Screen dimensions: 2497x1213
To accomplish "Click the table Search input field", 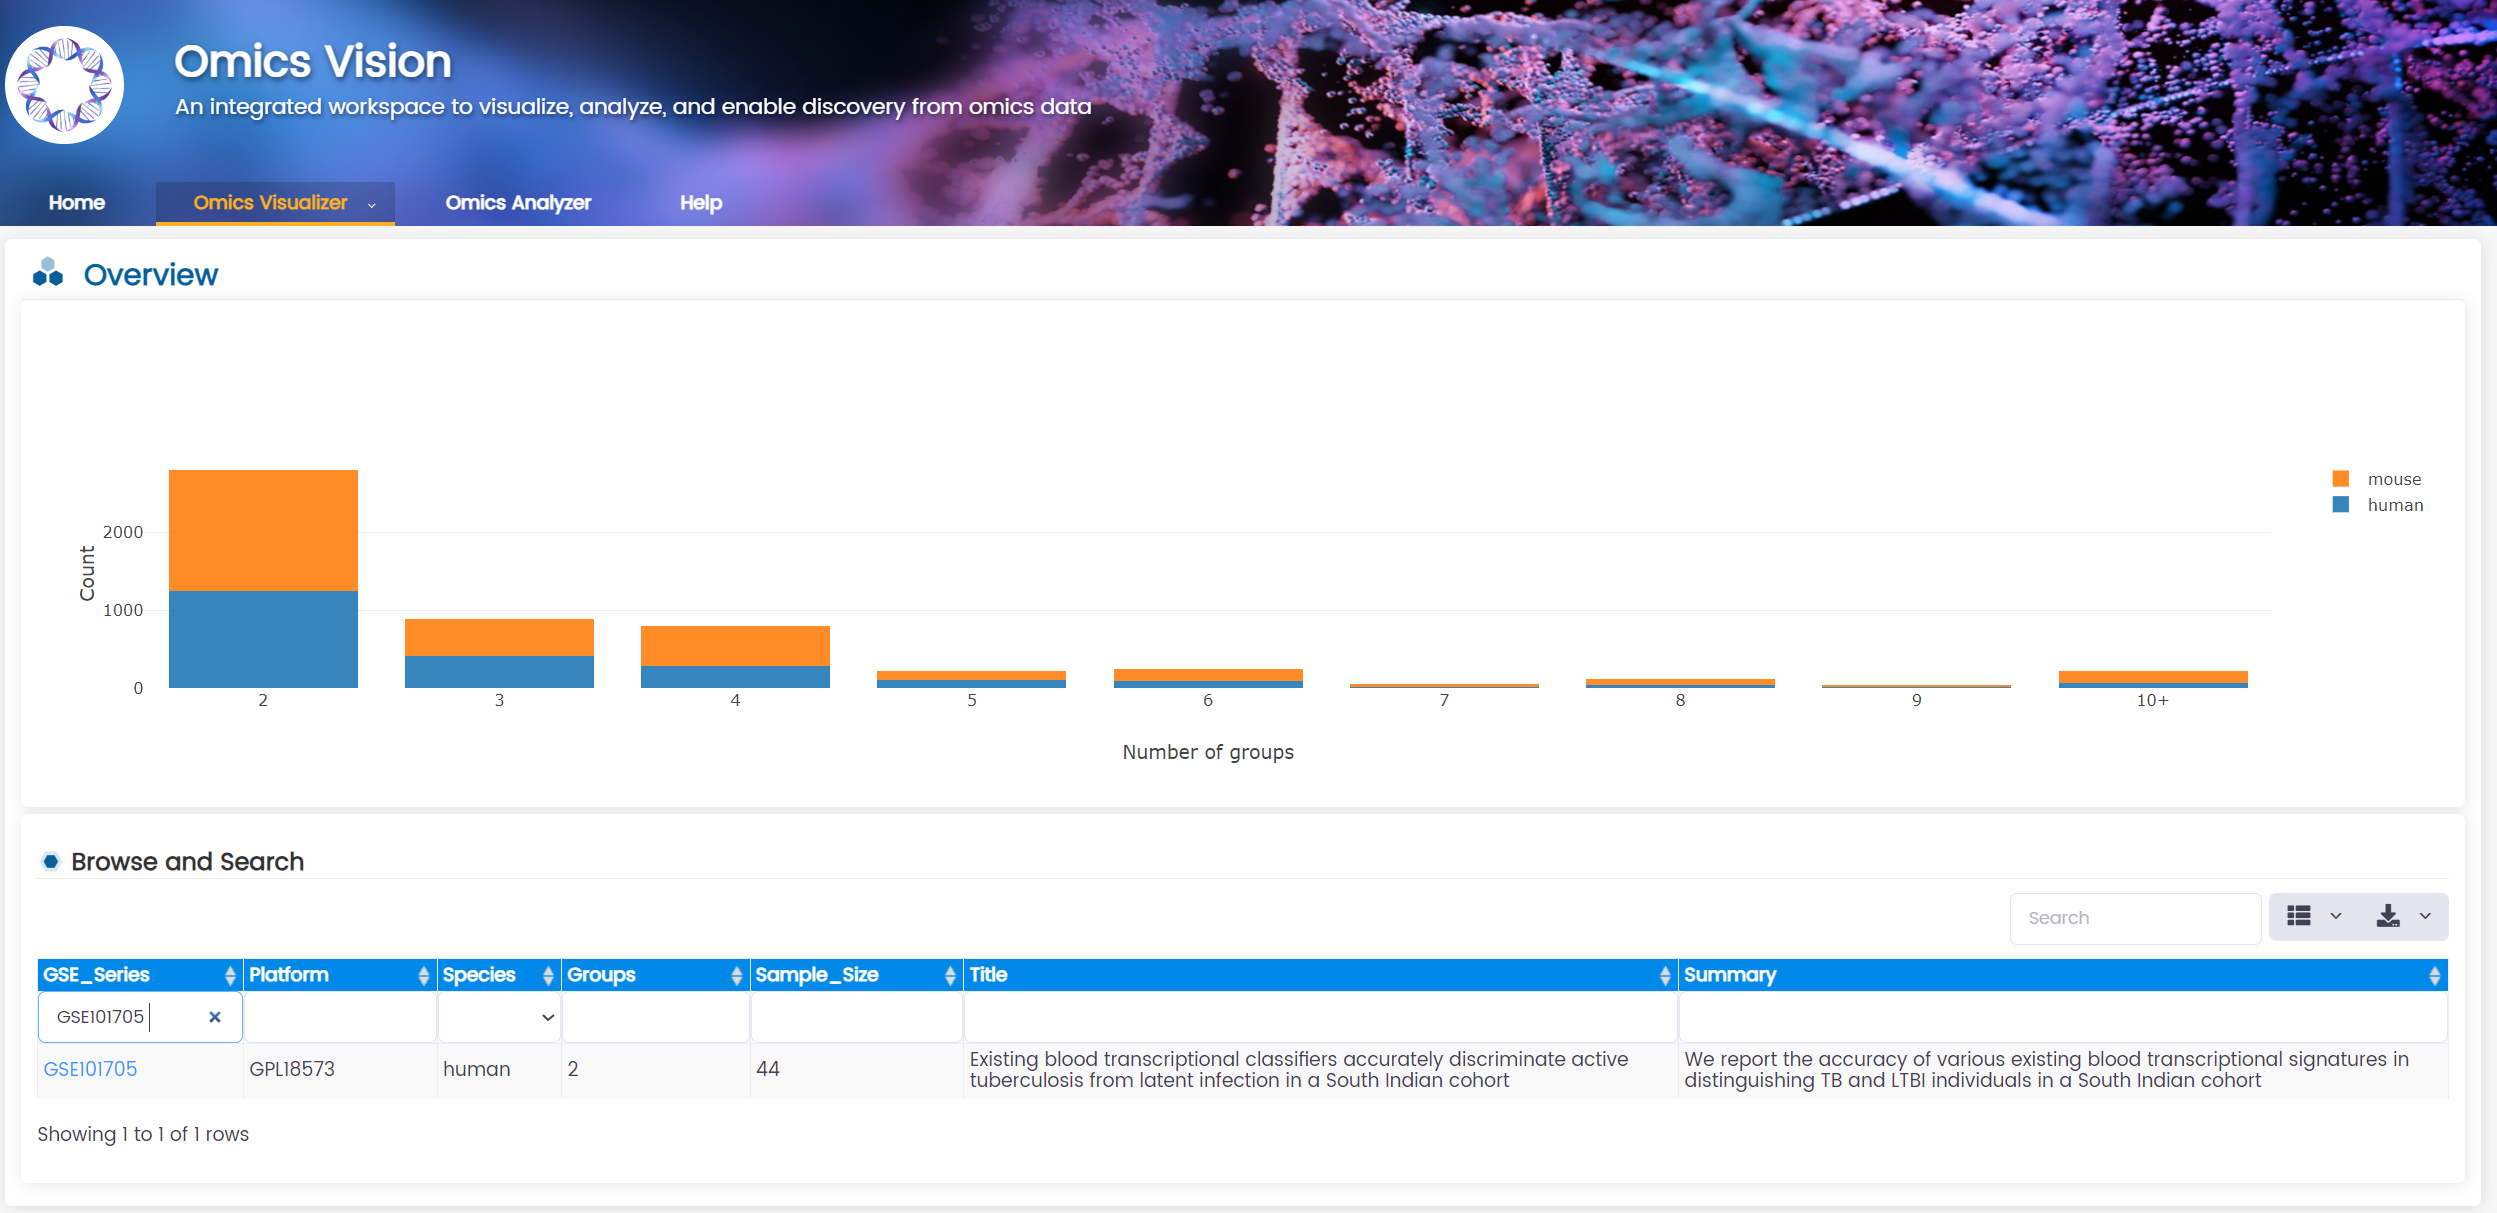I will (x=2134, y=918).
